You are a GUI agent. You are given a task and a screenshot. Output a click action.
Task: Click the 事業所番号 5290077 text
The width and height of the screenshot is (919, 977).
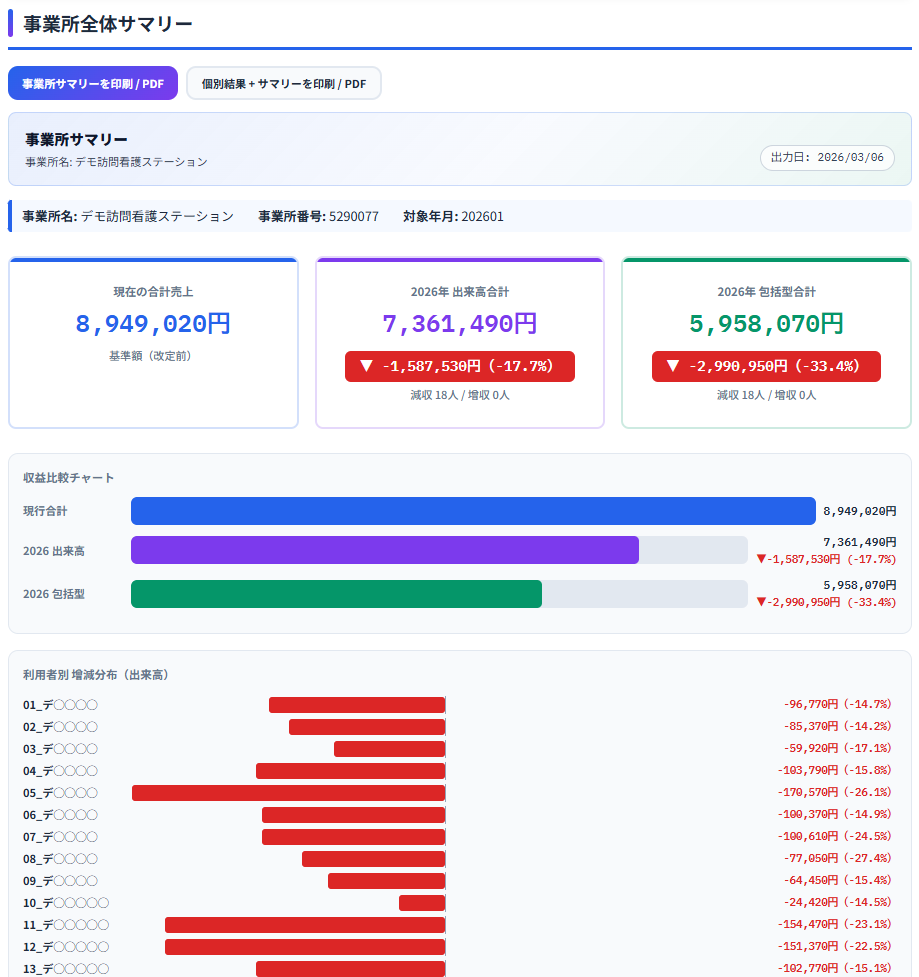318,216
